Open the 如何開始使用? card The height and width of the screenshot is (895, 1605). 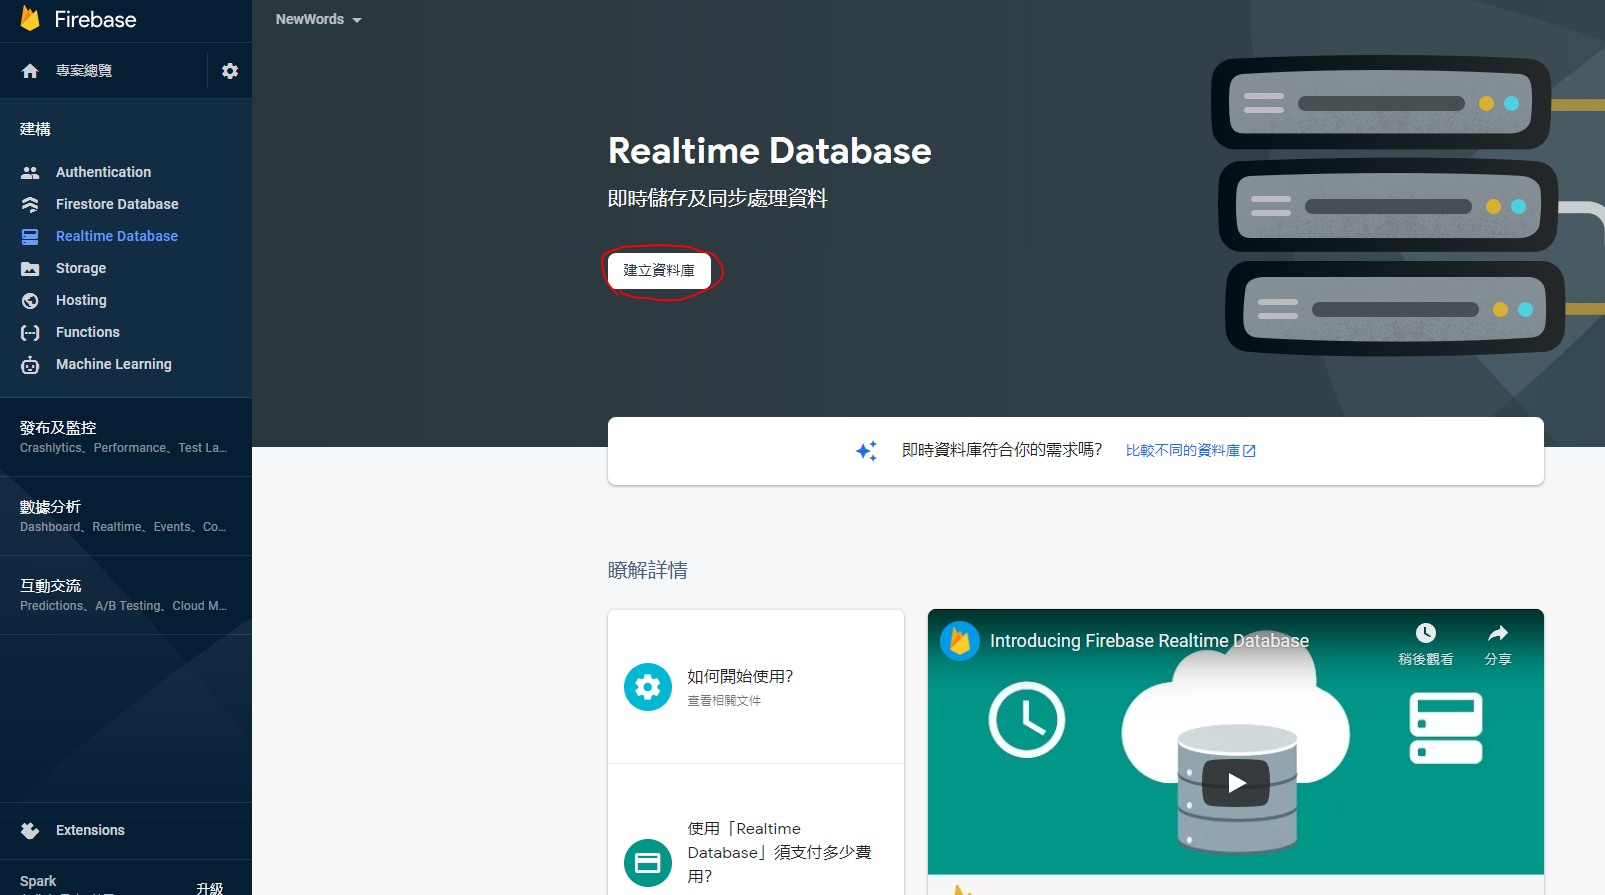756,687
